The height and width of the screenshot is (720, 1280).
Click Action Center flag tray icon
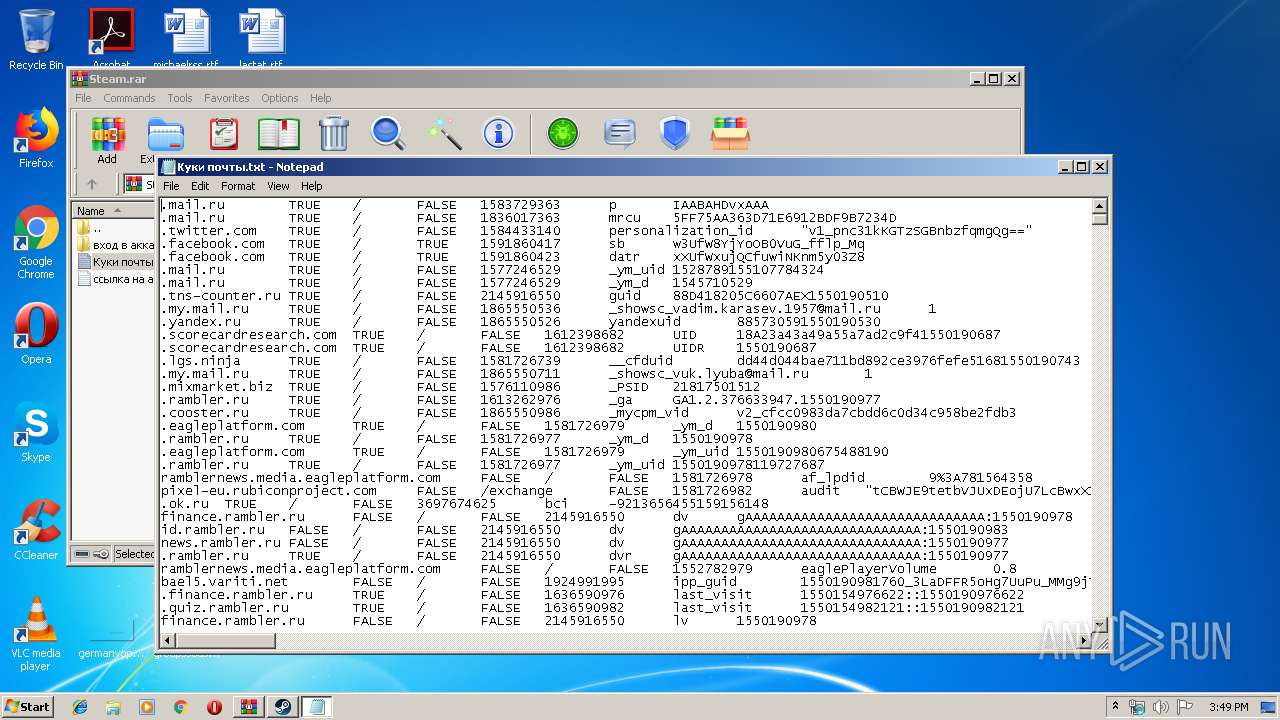coord(1185,707)
